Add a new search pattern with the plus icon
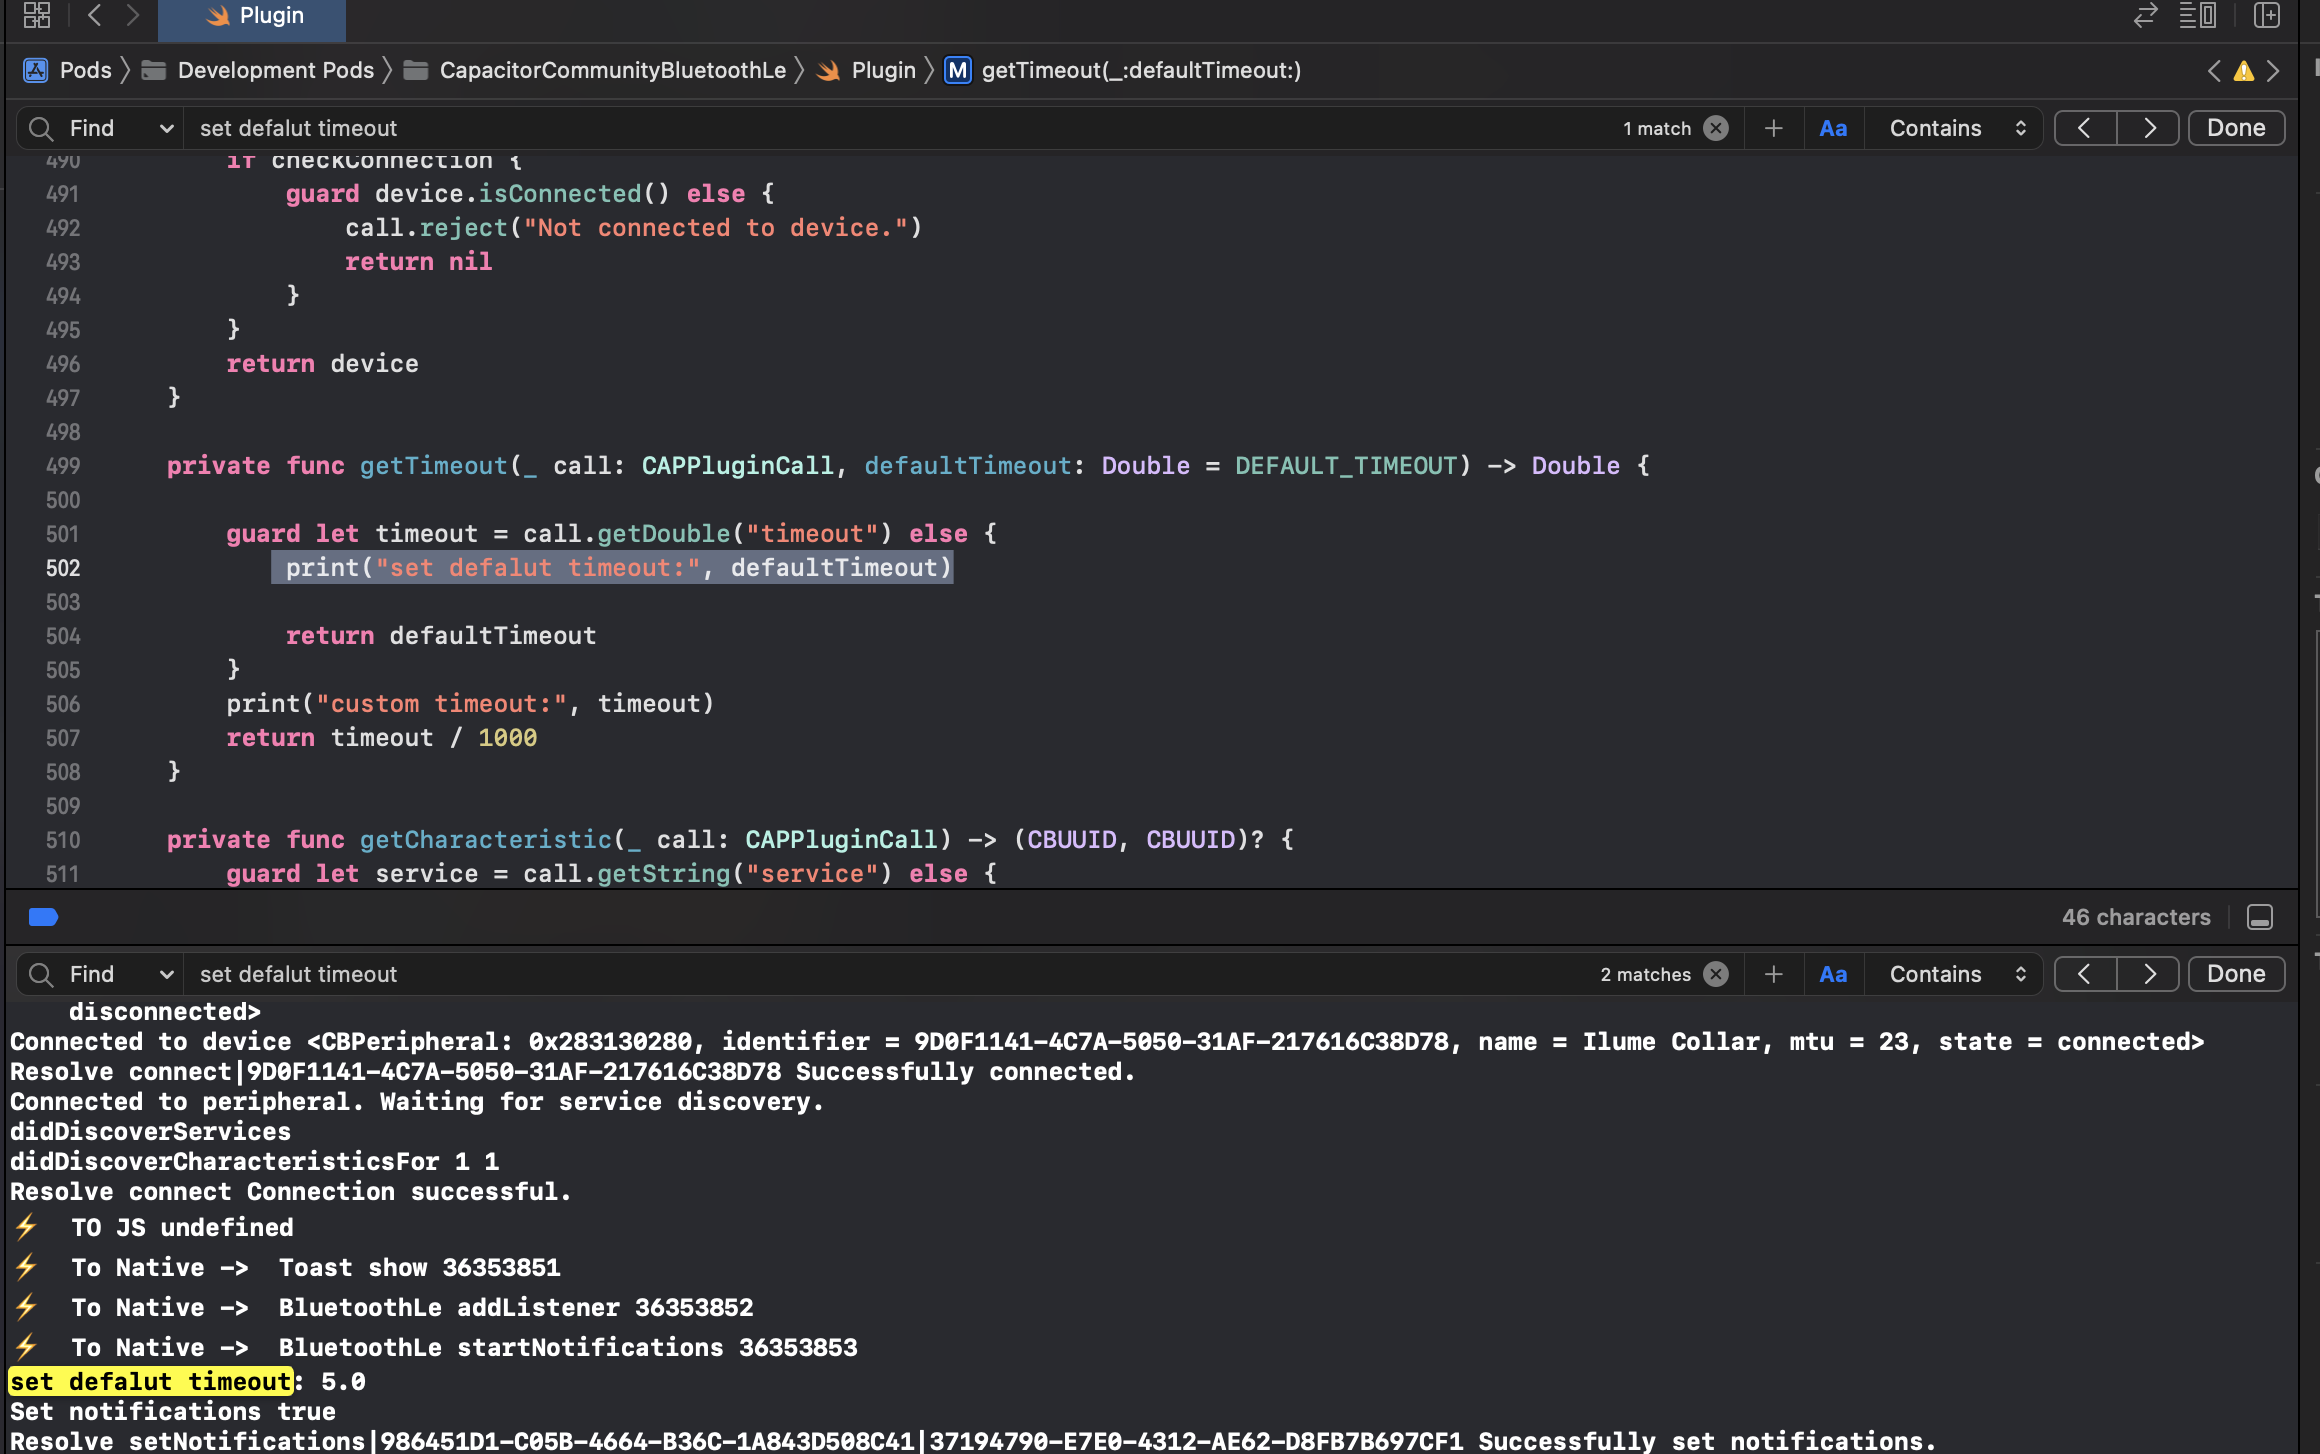Viewport: 2320px width, 1454px height. pyautogui.click(x=1773, y=128)
